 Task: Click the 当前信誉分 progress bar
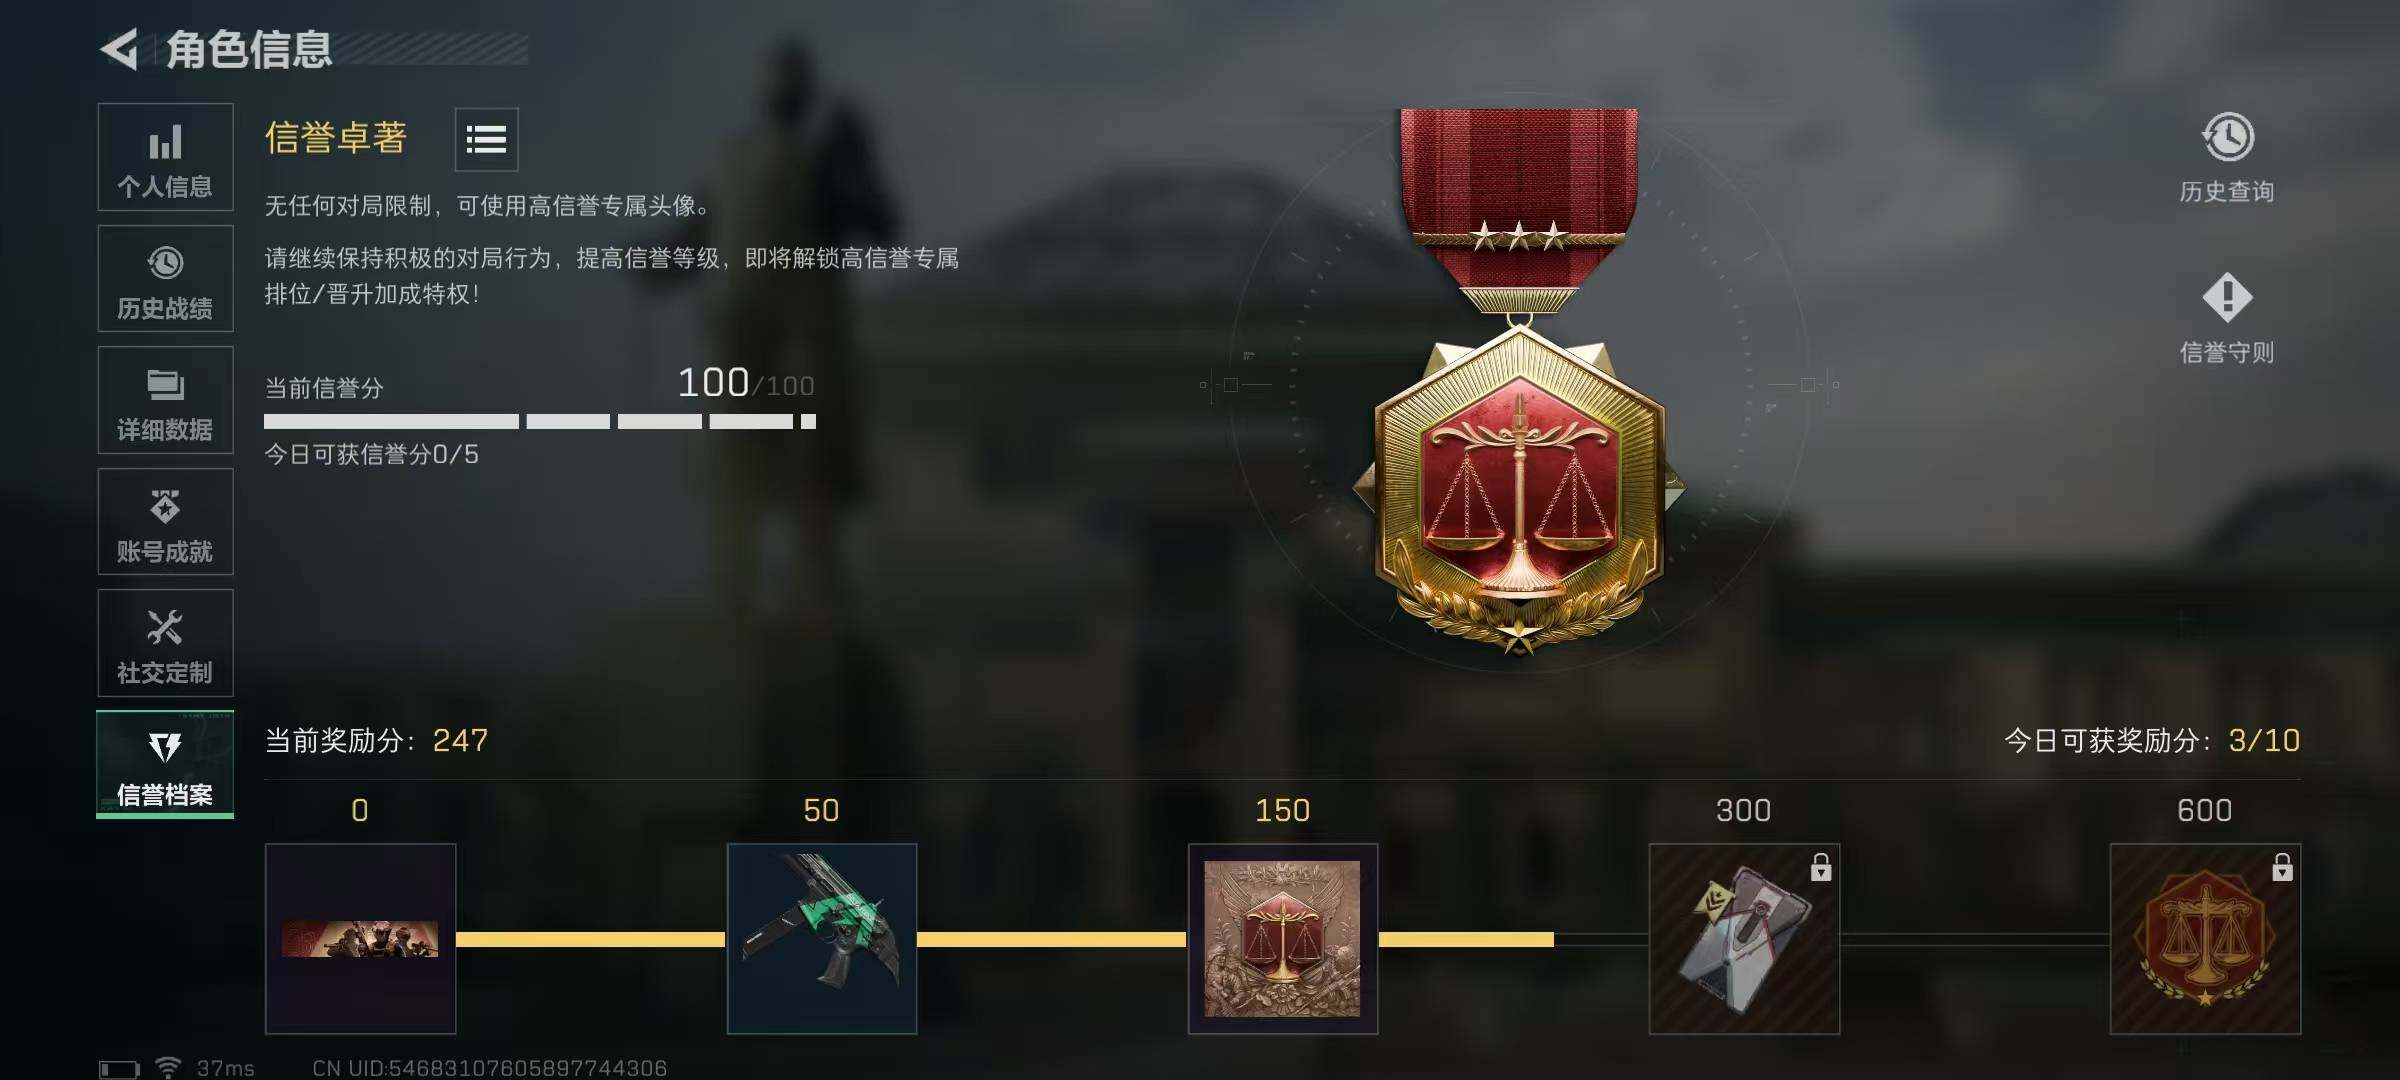540,422
